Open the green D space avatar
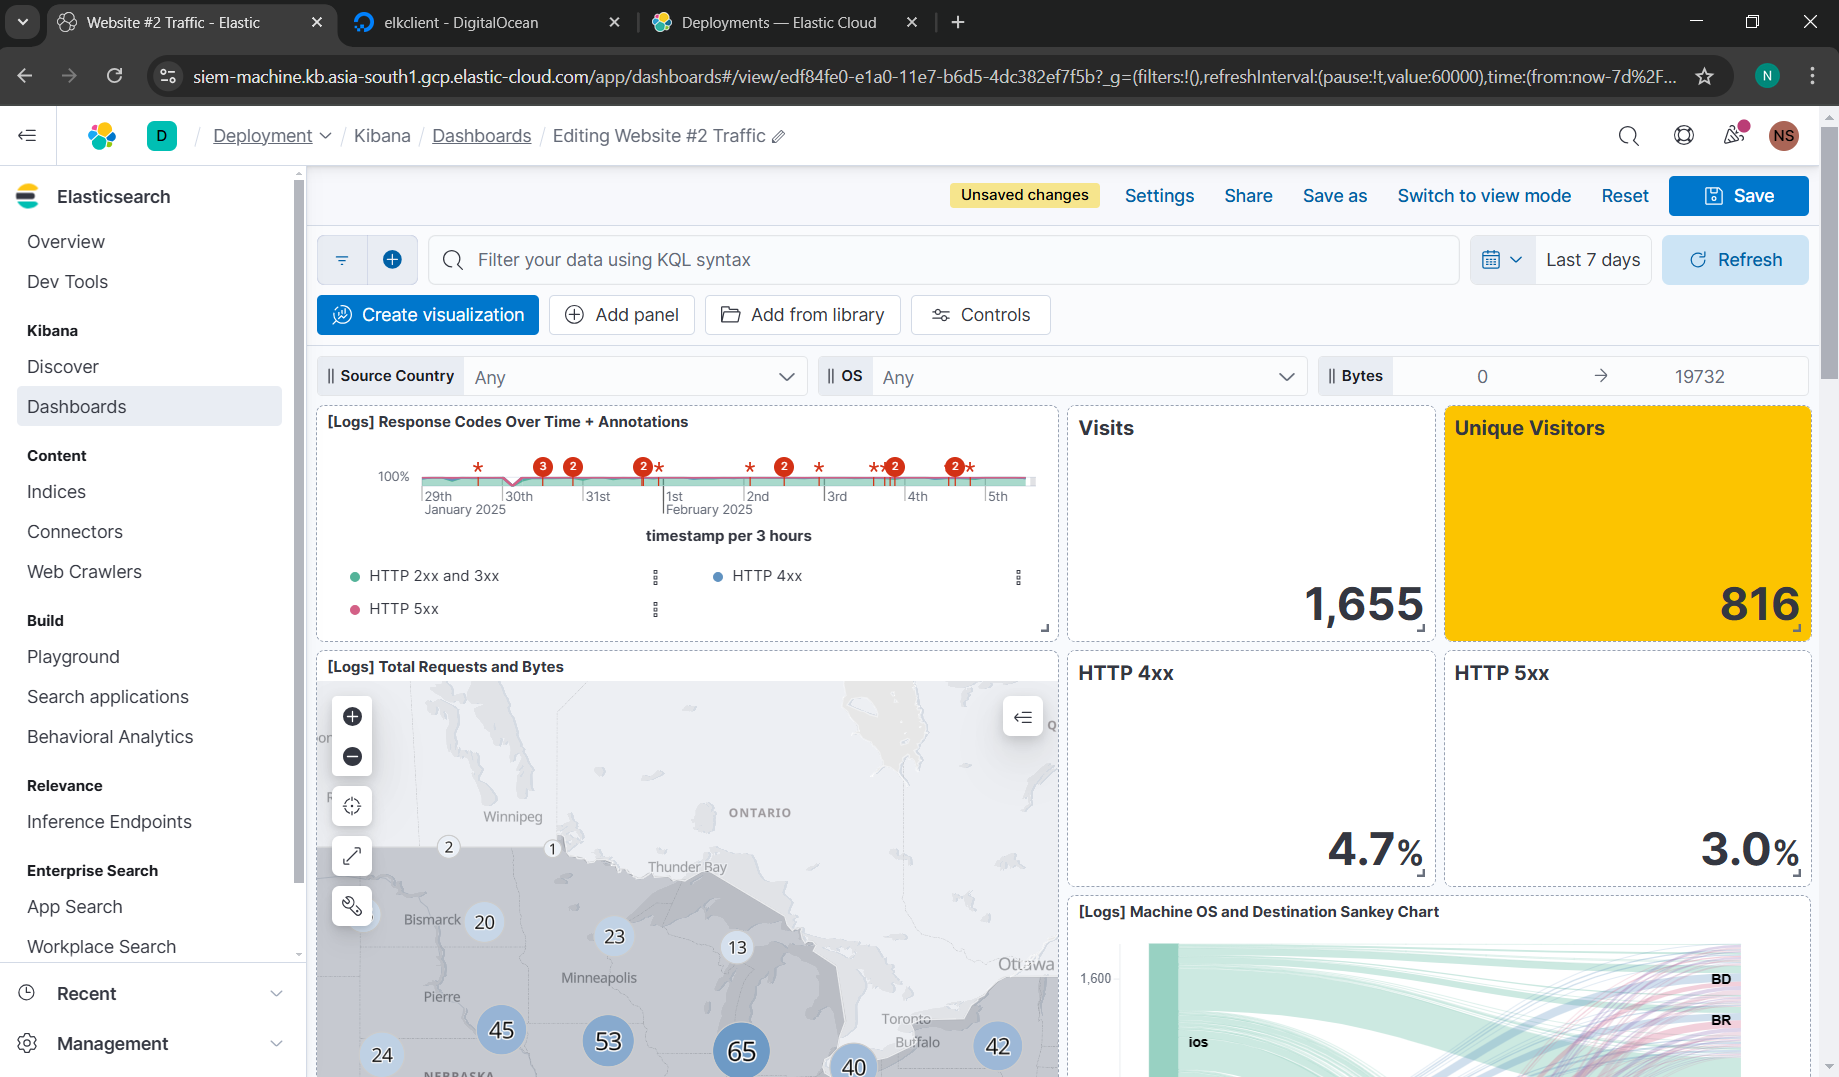 click(x=161, y=136)
